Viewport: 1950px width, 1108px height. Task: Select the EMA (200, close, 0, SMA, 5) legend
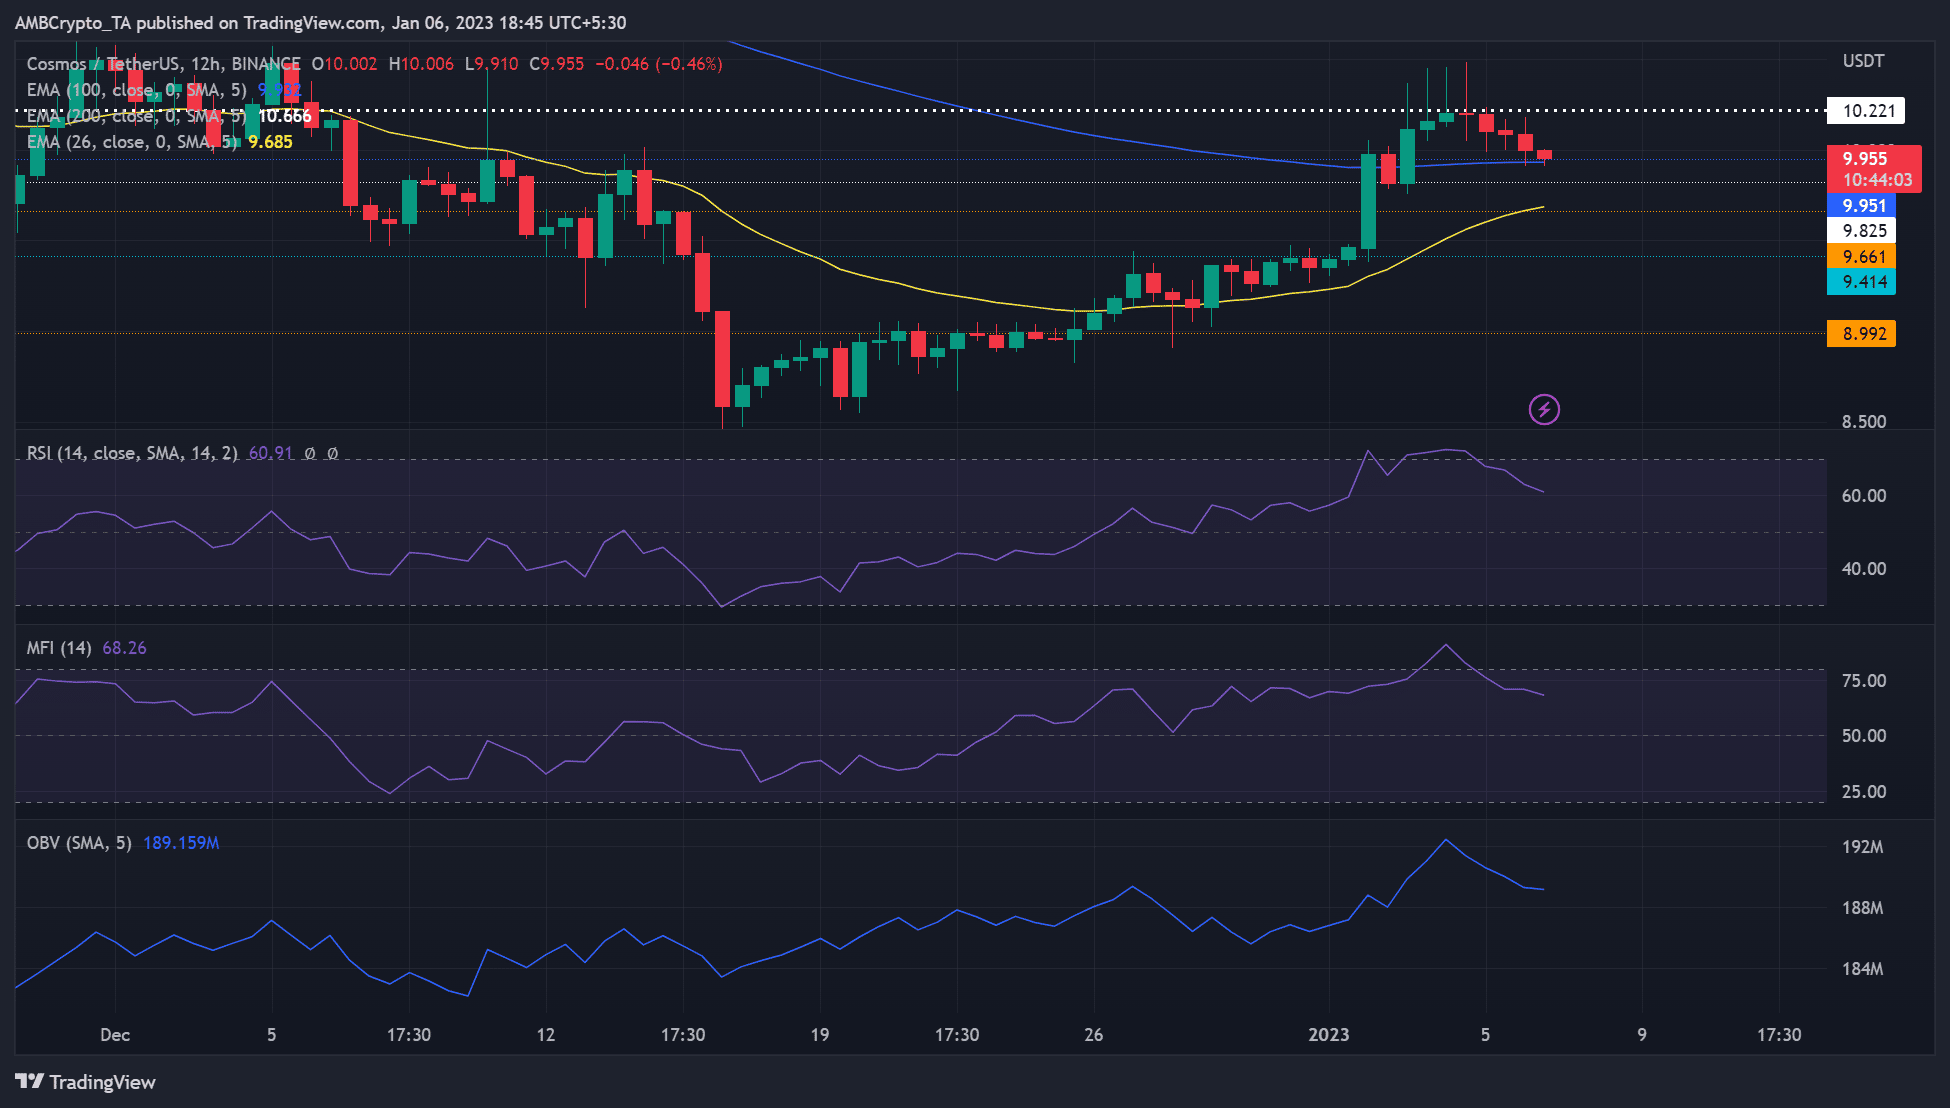click(136, 116)
